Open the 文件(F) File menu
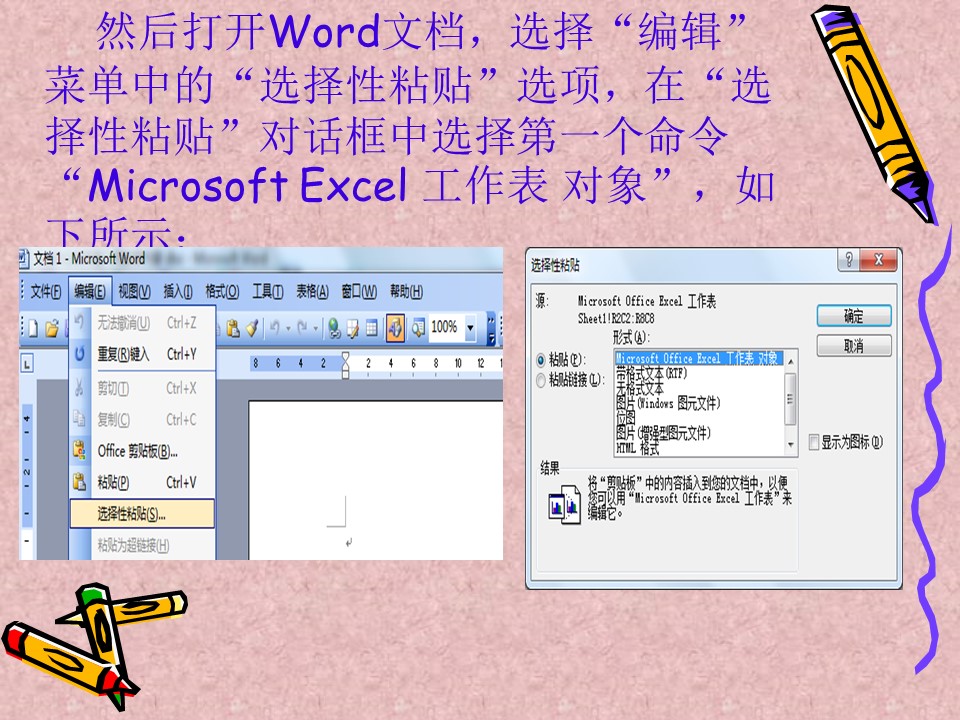Screen dimensions: 960x720 (46, 292)
